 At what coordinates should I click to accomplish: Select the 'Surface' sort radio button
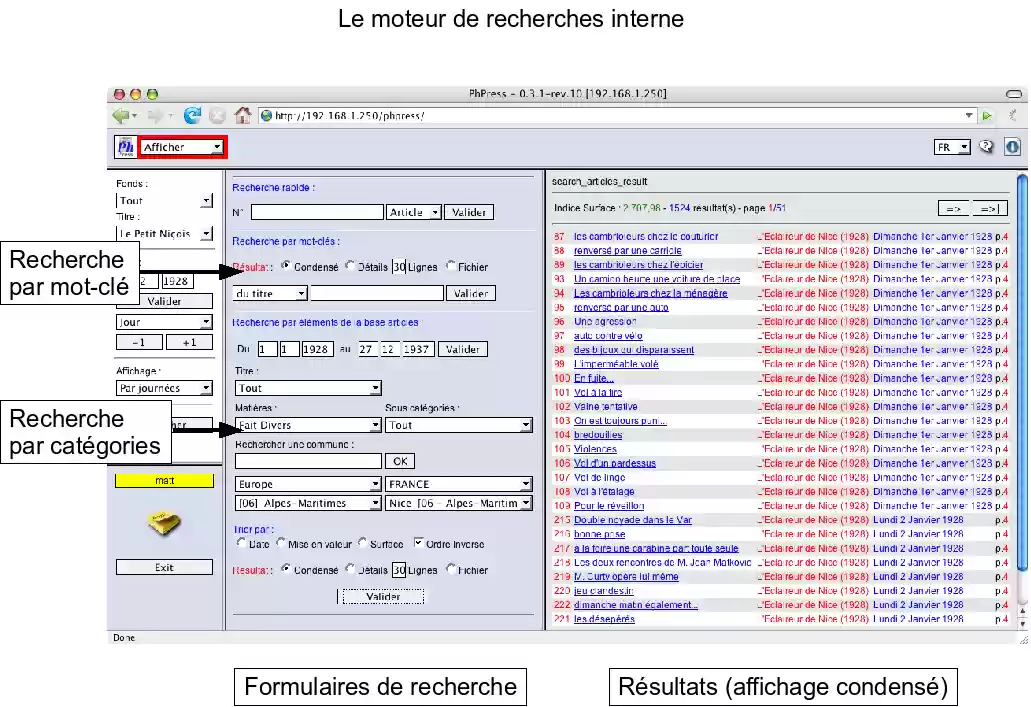click(x=361, y=544)
